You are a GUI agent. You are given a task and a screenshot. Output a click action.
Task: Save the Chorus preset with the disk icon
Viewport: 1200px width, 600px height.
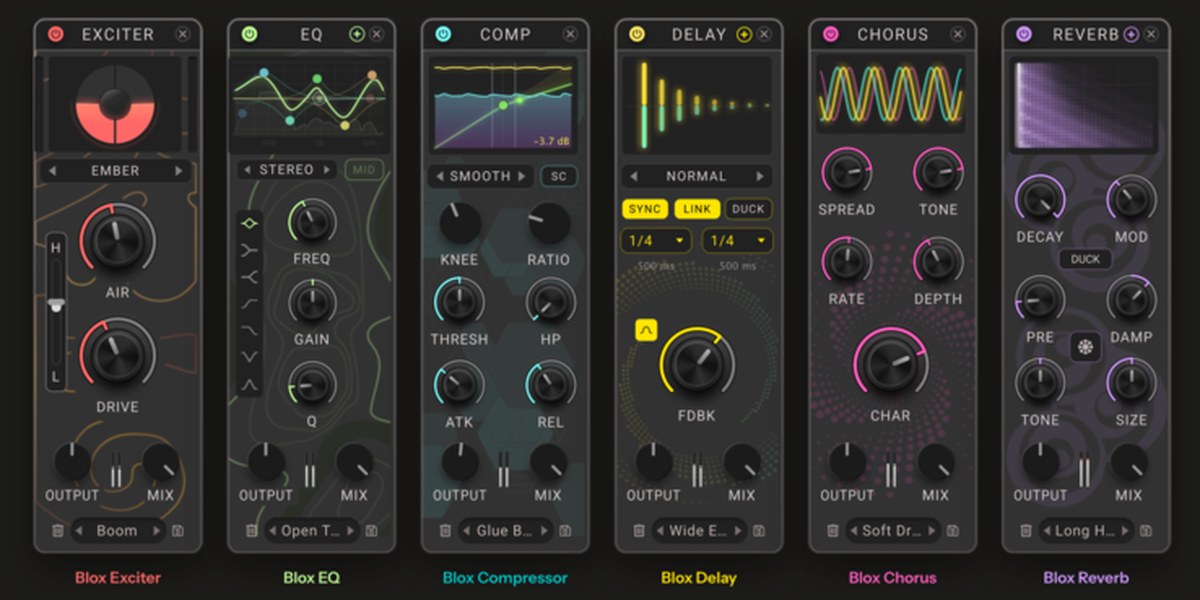pos(952,531)
